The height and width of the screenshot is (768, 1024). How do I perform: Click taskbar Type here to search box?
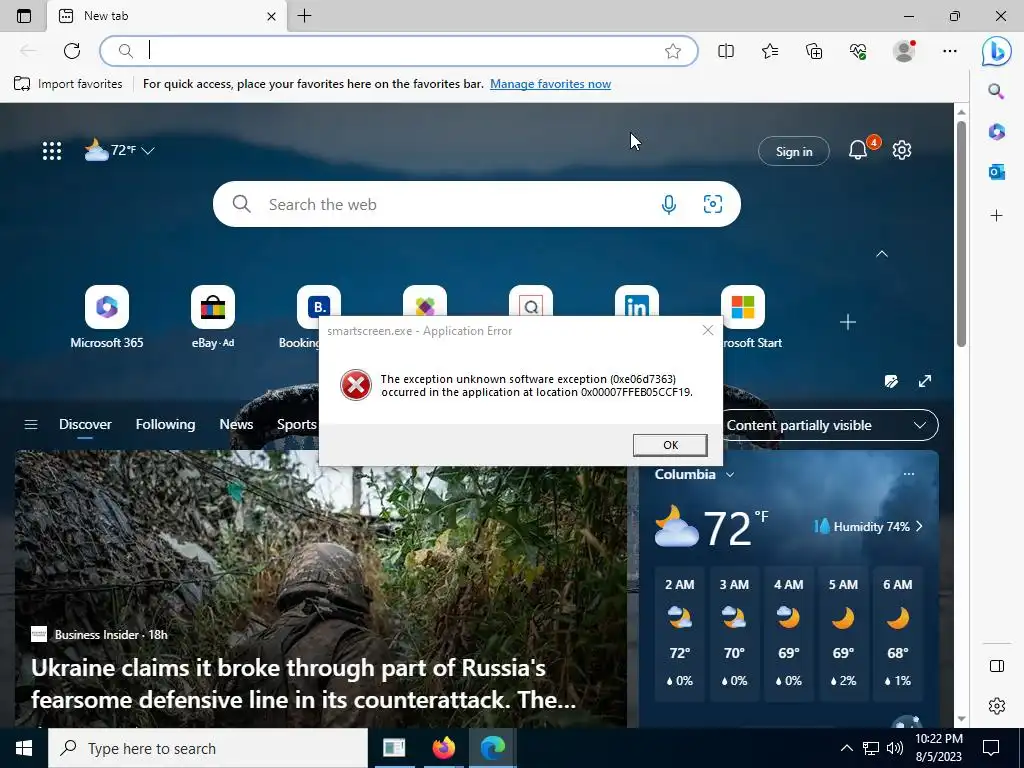(x=208, y=748)
